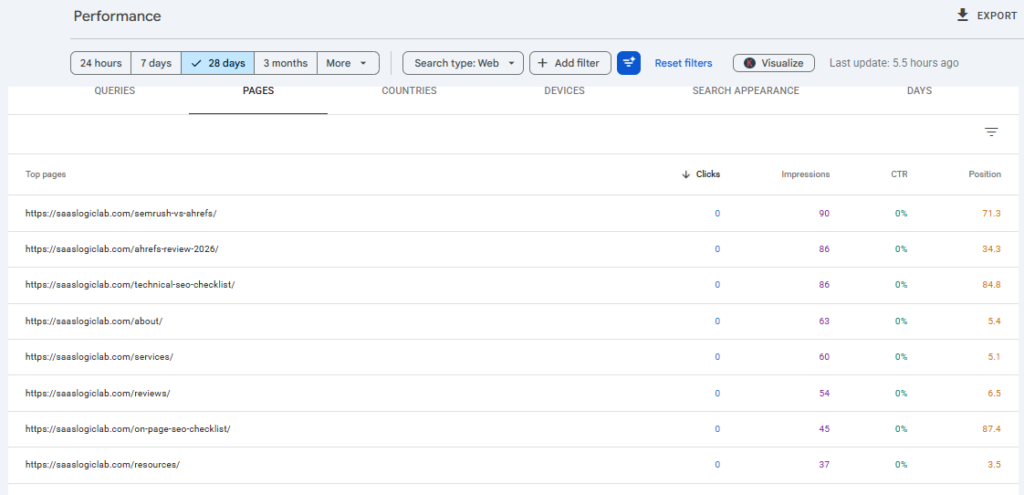Click the blue filter sparkle icon button
The image size is (1024, 495).
[x=628, y=63]
